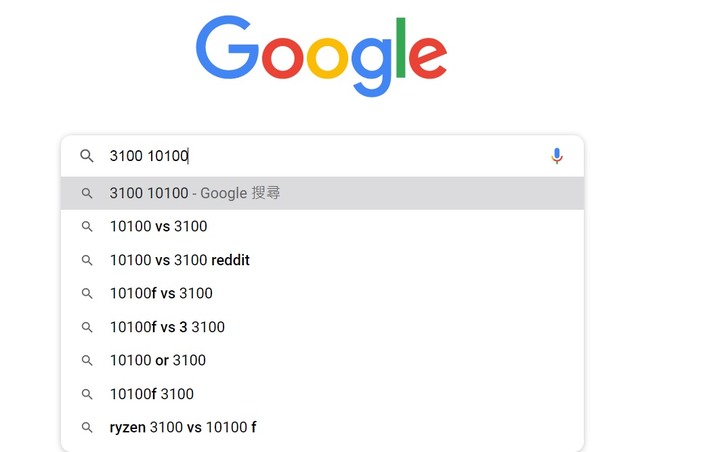Viewport: 720px width, 452px height.
Task: Click the magnifier icon in search box
Action: pyautogui.click(x=87, y=156)
